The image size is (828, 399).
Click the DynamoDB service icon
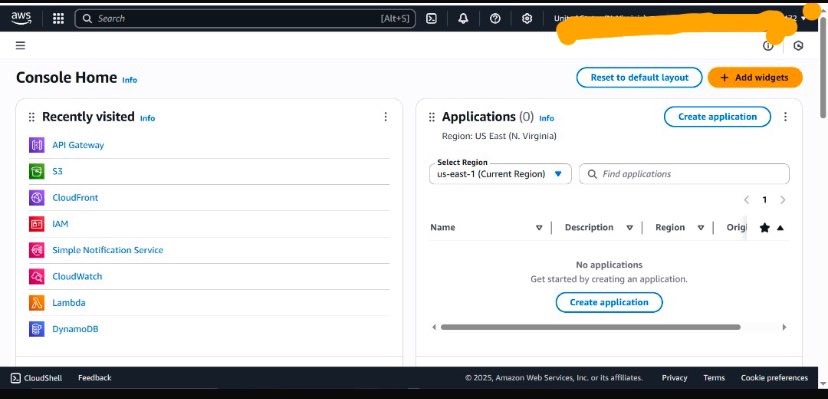[x=36, y=329]
